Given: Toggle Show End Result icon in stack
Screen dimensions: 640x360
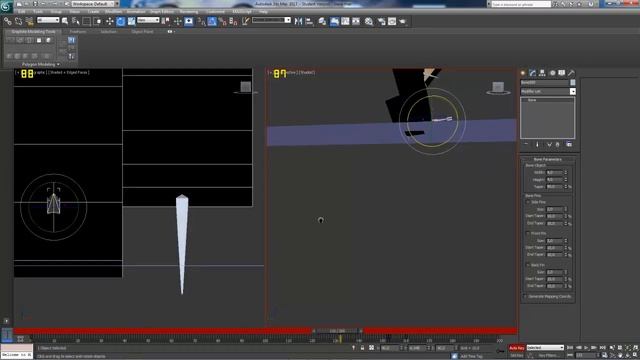Looking at the screenshot, I should click(537, 144).
